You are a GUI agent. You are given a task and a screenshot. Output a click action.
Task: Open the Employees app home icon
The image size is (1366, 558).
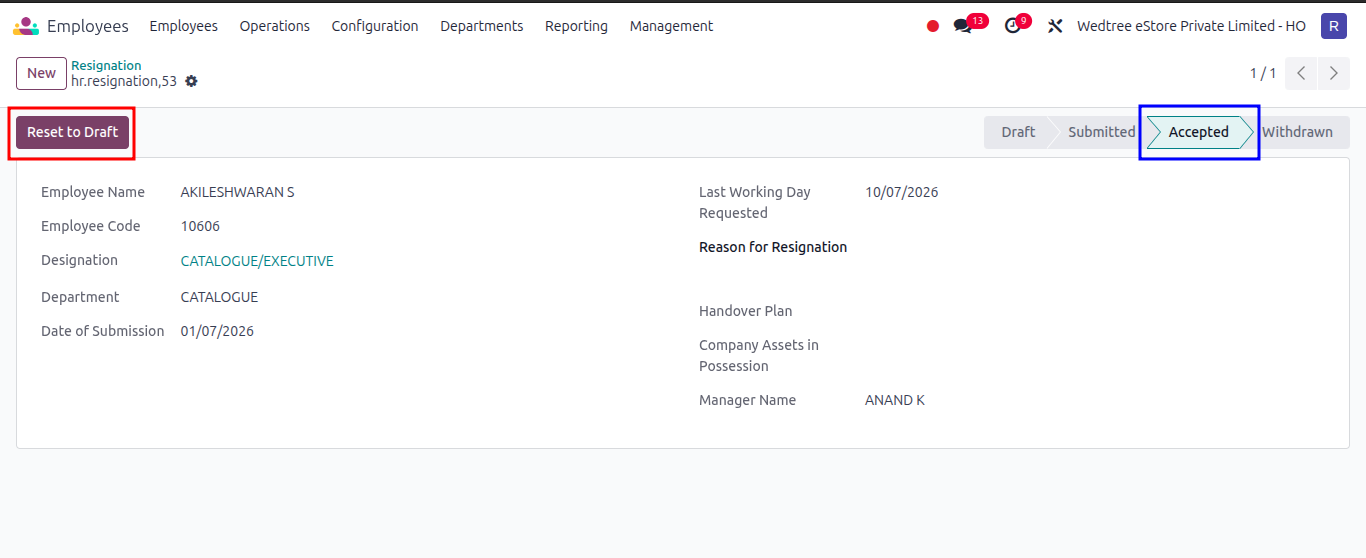pos(26,26)
